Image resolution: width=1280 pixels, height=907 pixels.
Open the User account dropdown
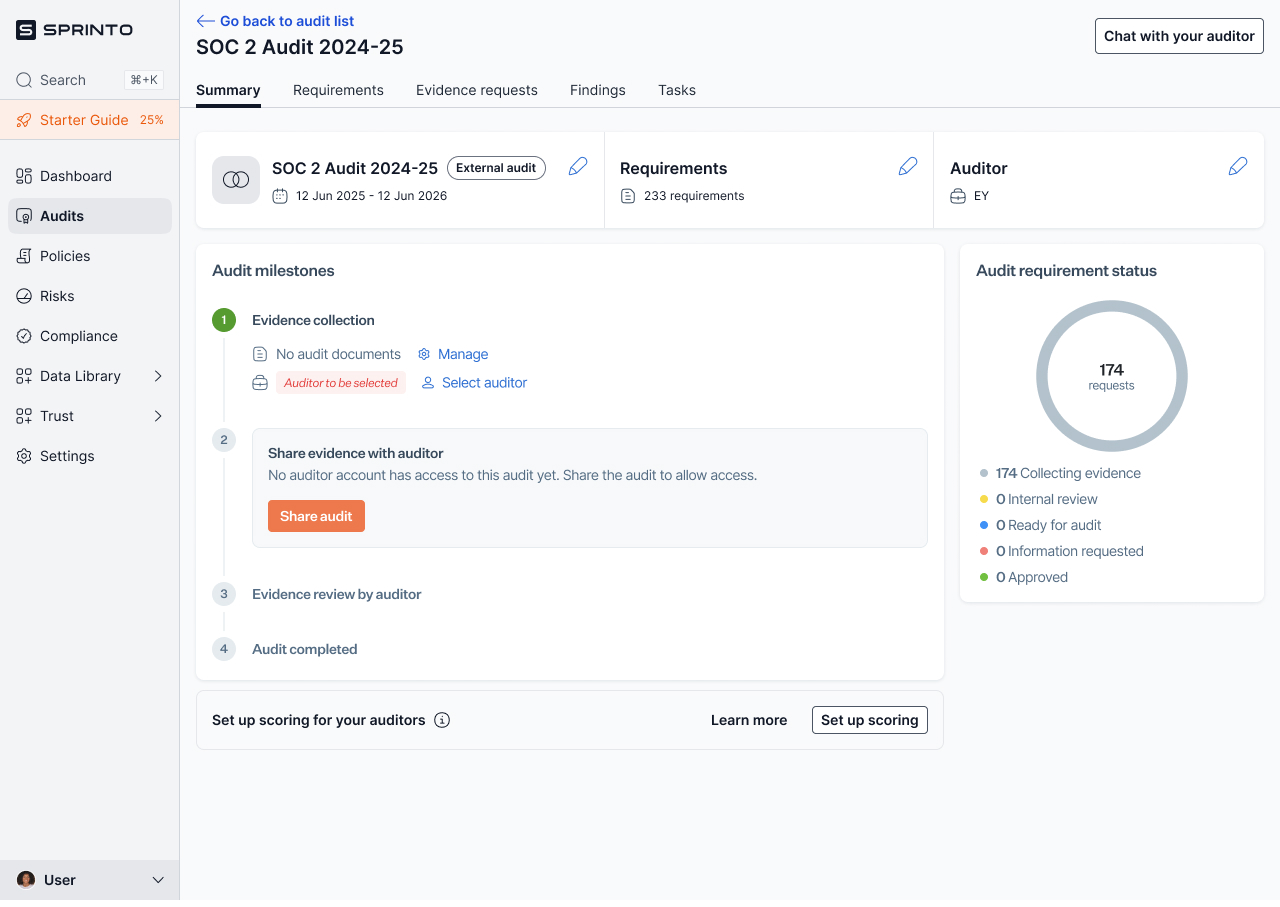coord(157,880)
